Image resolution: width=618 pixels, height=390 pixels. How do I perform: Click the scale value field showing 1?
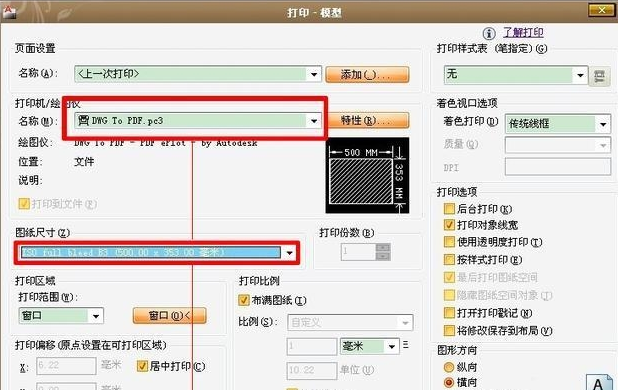311,346
